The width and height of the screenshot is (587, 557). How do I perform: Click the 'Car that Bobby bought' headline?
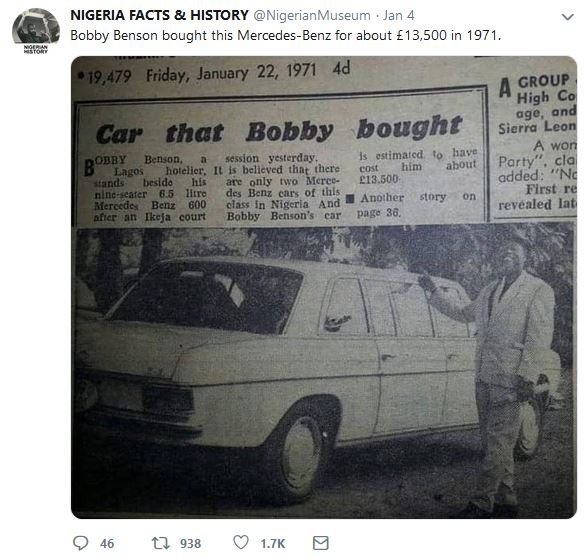tap(279, 130)
